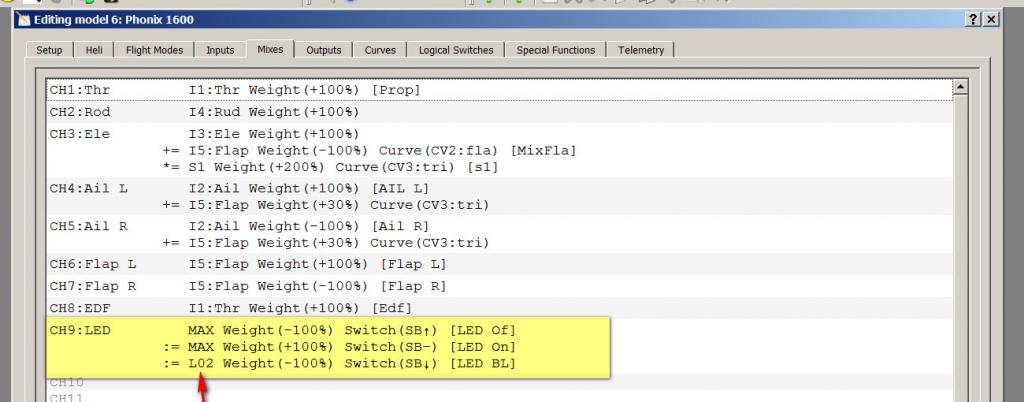Switch to the Setup tab
Viewport: 1024px width, 402px height.
click(x=49, y=50)
